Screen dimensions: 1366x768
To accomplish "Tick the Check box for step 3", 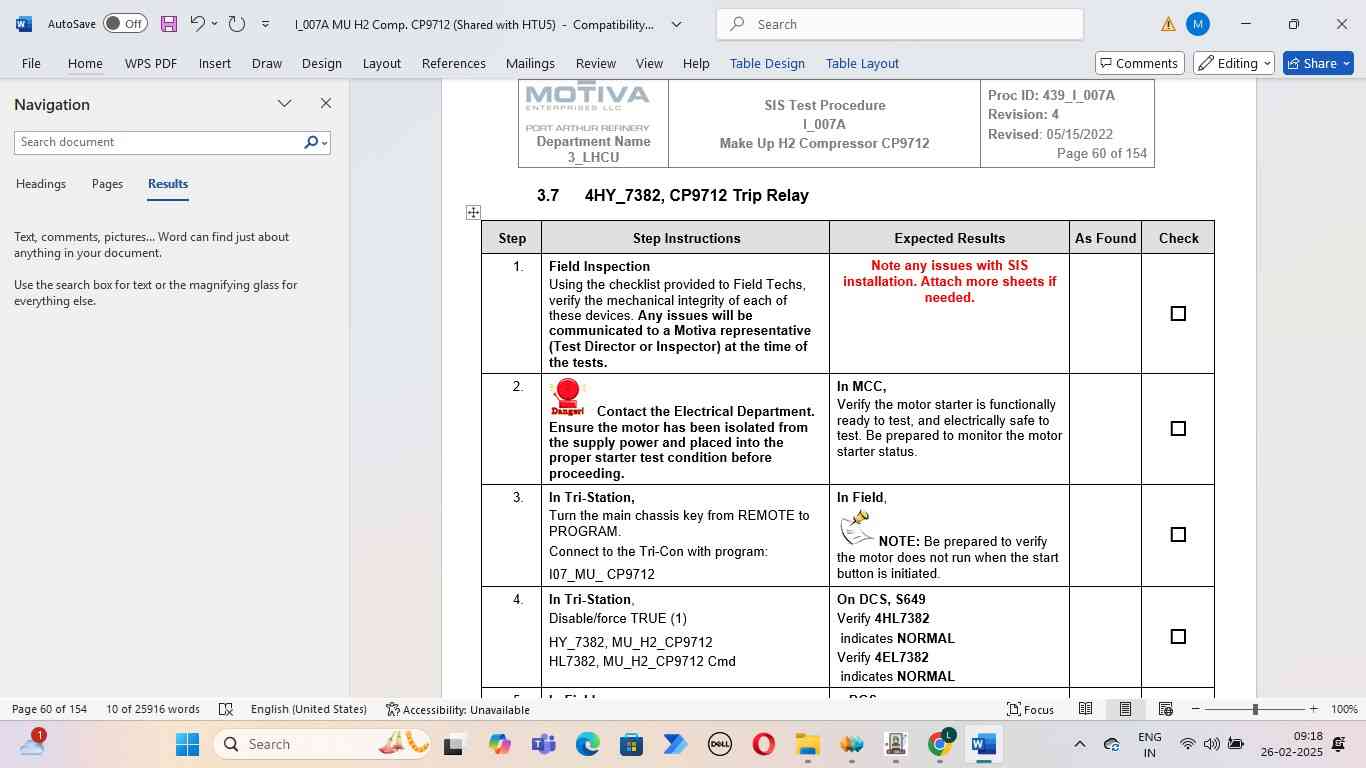I will coord(1178,535).
